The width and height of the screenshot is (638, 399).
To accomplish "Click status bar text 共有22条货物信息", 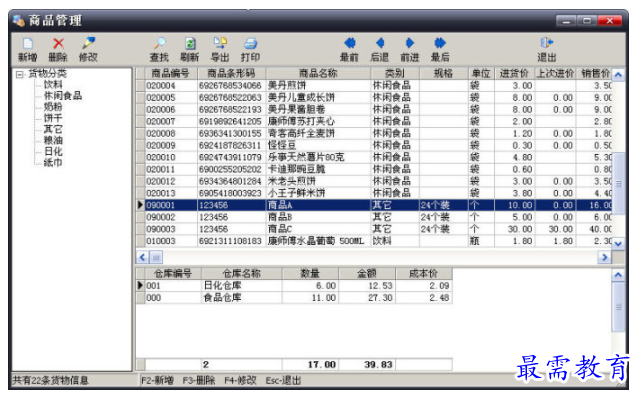I will [x=50, y=381].
